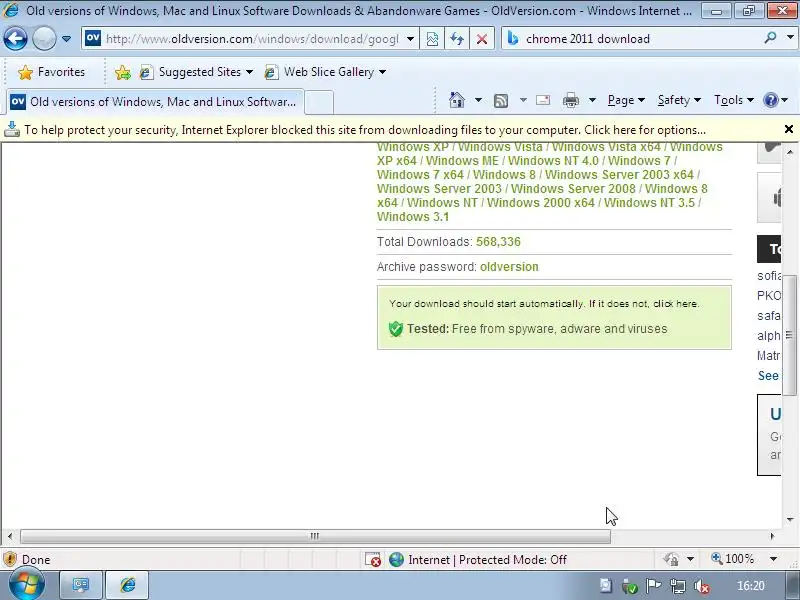Close the yellow information bar
Image resolution: width=800 pixels, height=600 pixels.
789,129
